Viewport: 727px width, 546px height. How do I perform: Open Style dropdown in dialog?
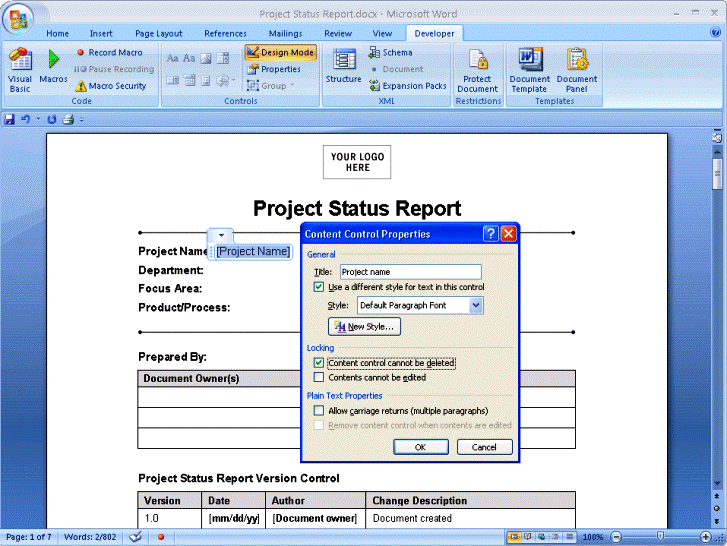point(476,305)
